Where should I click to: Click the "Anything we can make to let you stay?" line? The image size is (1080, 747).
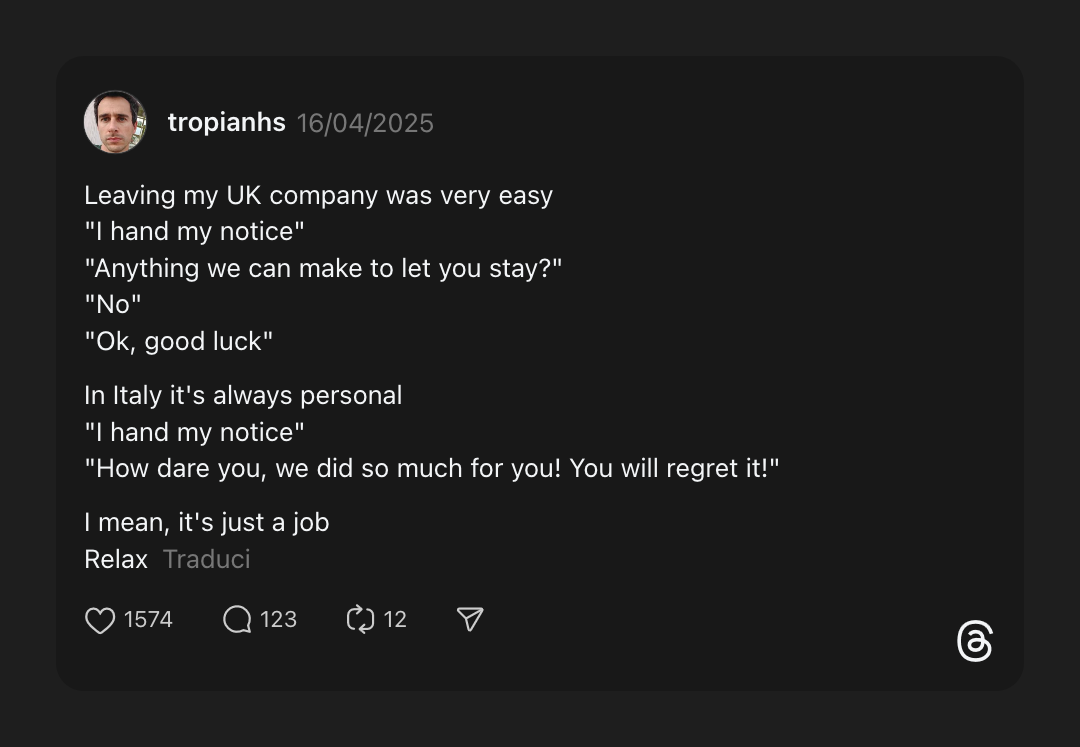pos(323,268)
